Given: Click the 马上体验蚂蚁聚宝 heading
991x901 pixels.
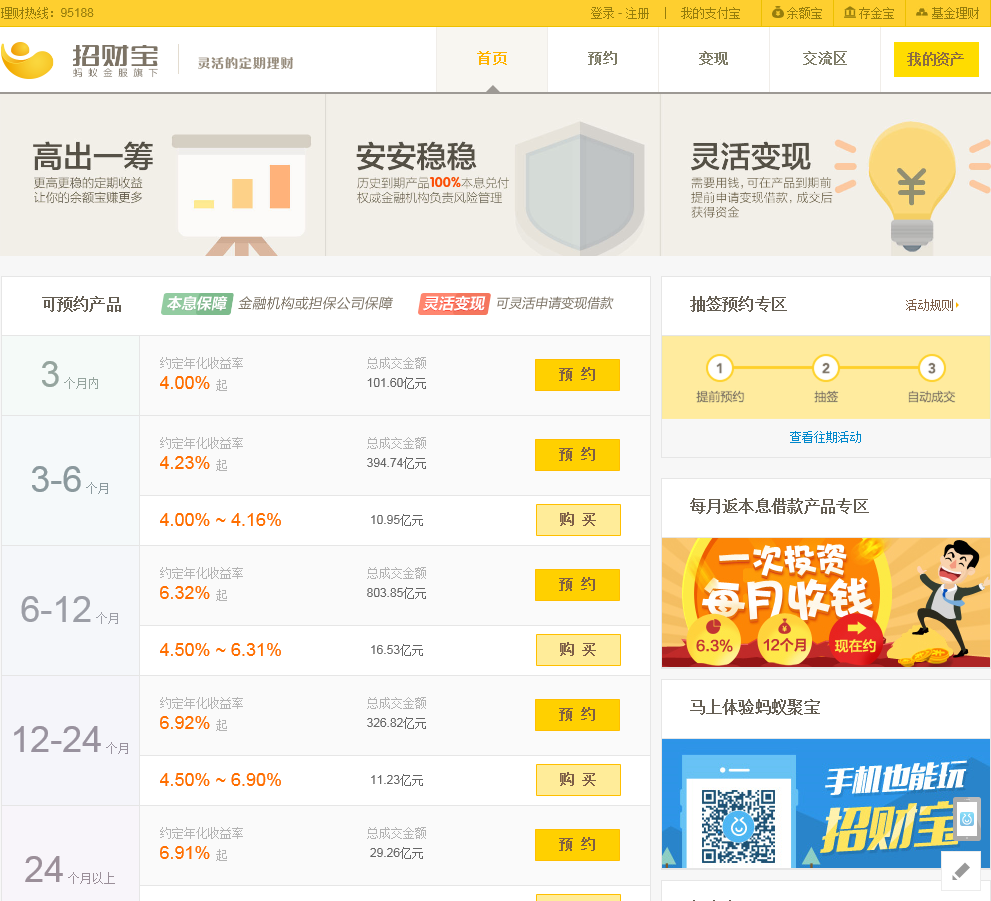Looking at the screenshot, I should point(755,707).
